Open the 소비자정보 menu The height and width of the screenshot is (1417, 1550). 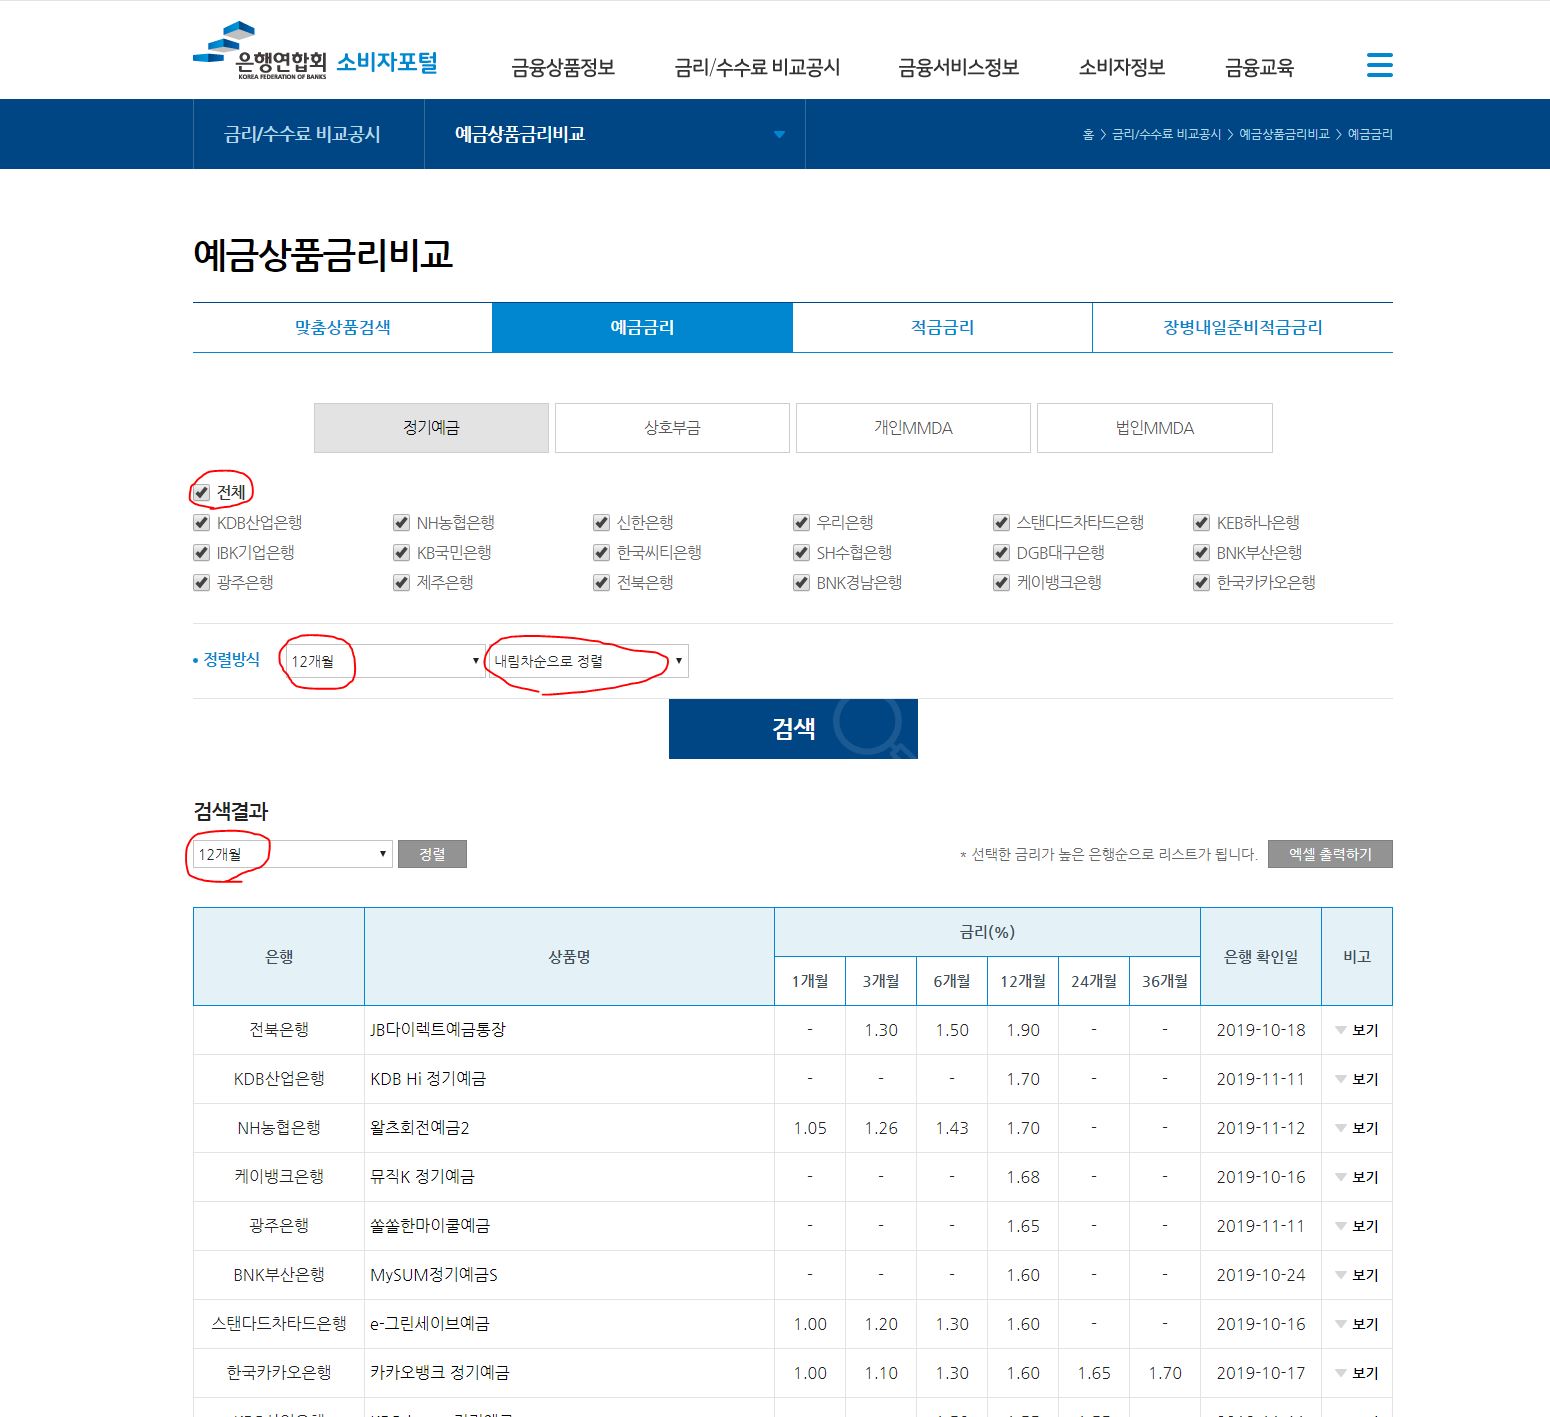pyautogui.click(x=1122, y=67)
